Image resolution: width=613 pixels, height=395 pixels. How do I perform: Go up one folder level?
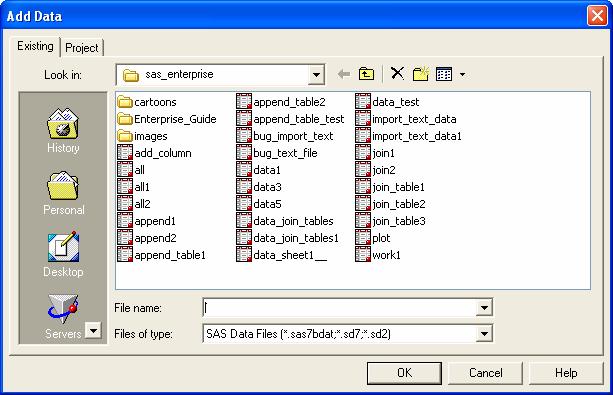(x=366, y=74)
